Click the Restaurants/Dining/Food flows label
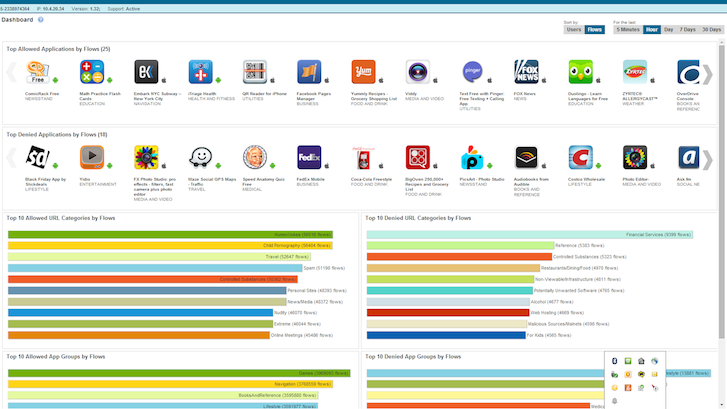Screen dimensions: 727x409 [x=579, y=268]
